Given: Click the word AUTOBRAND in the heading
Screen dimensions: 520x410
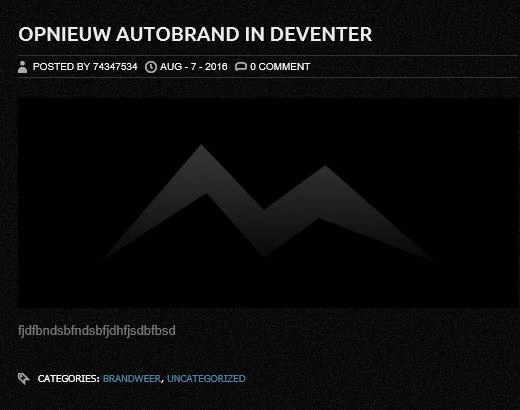Looking at the screenshot, I should coord(178,34).
